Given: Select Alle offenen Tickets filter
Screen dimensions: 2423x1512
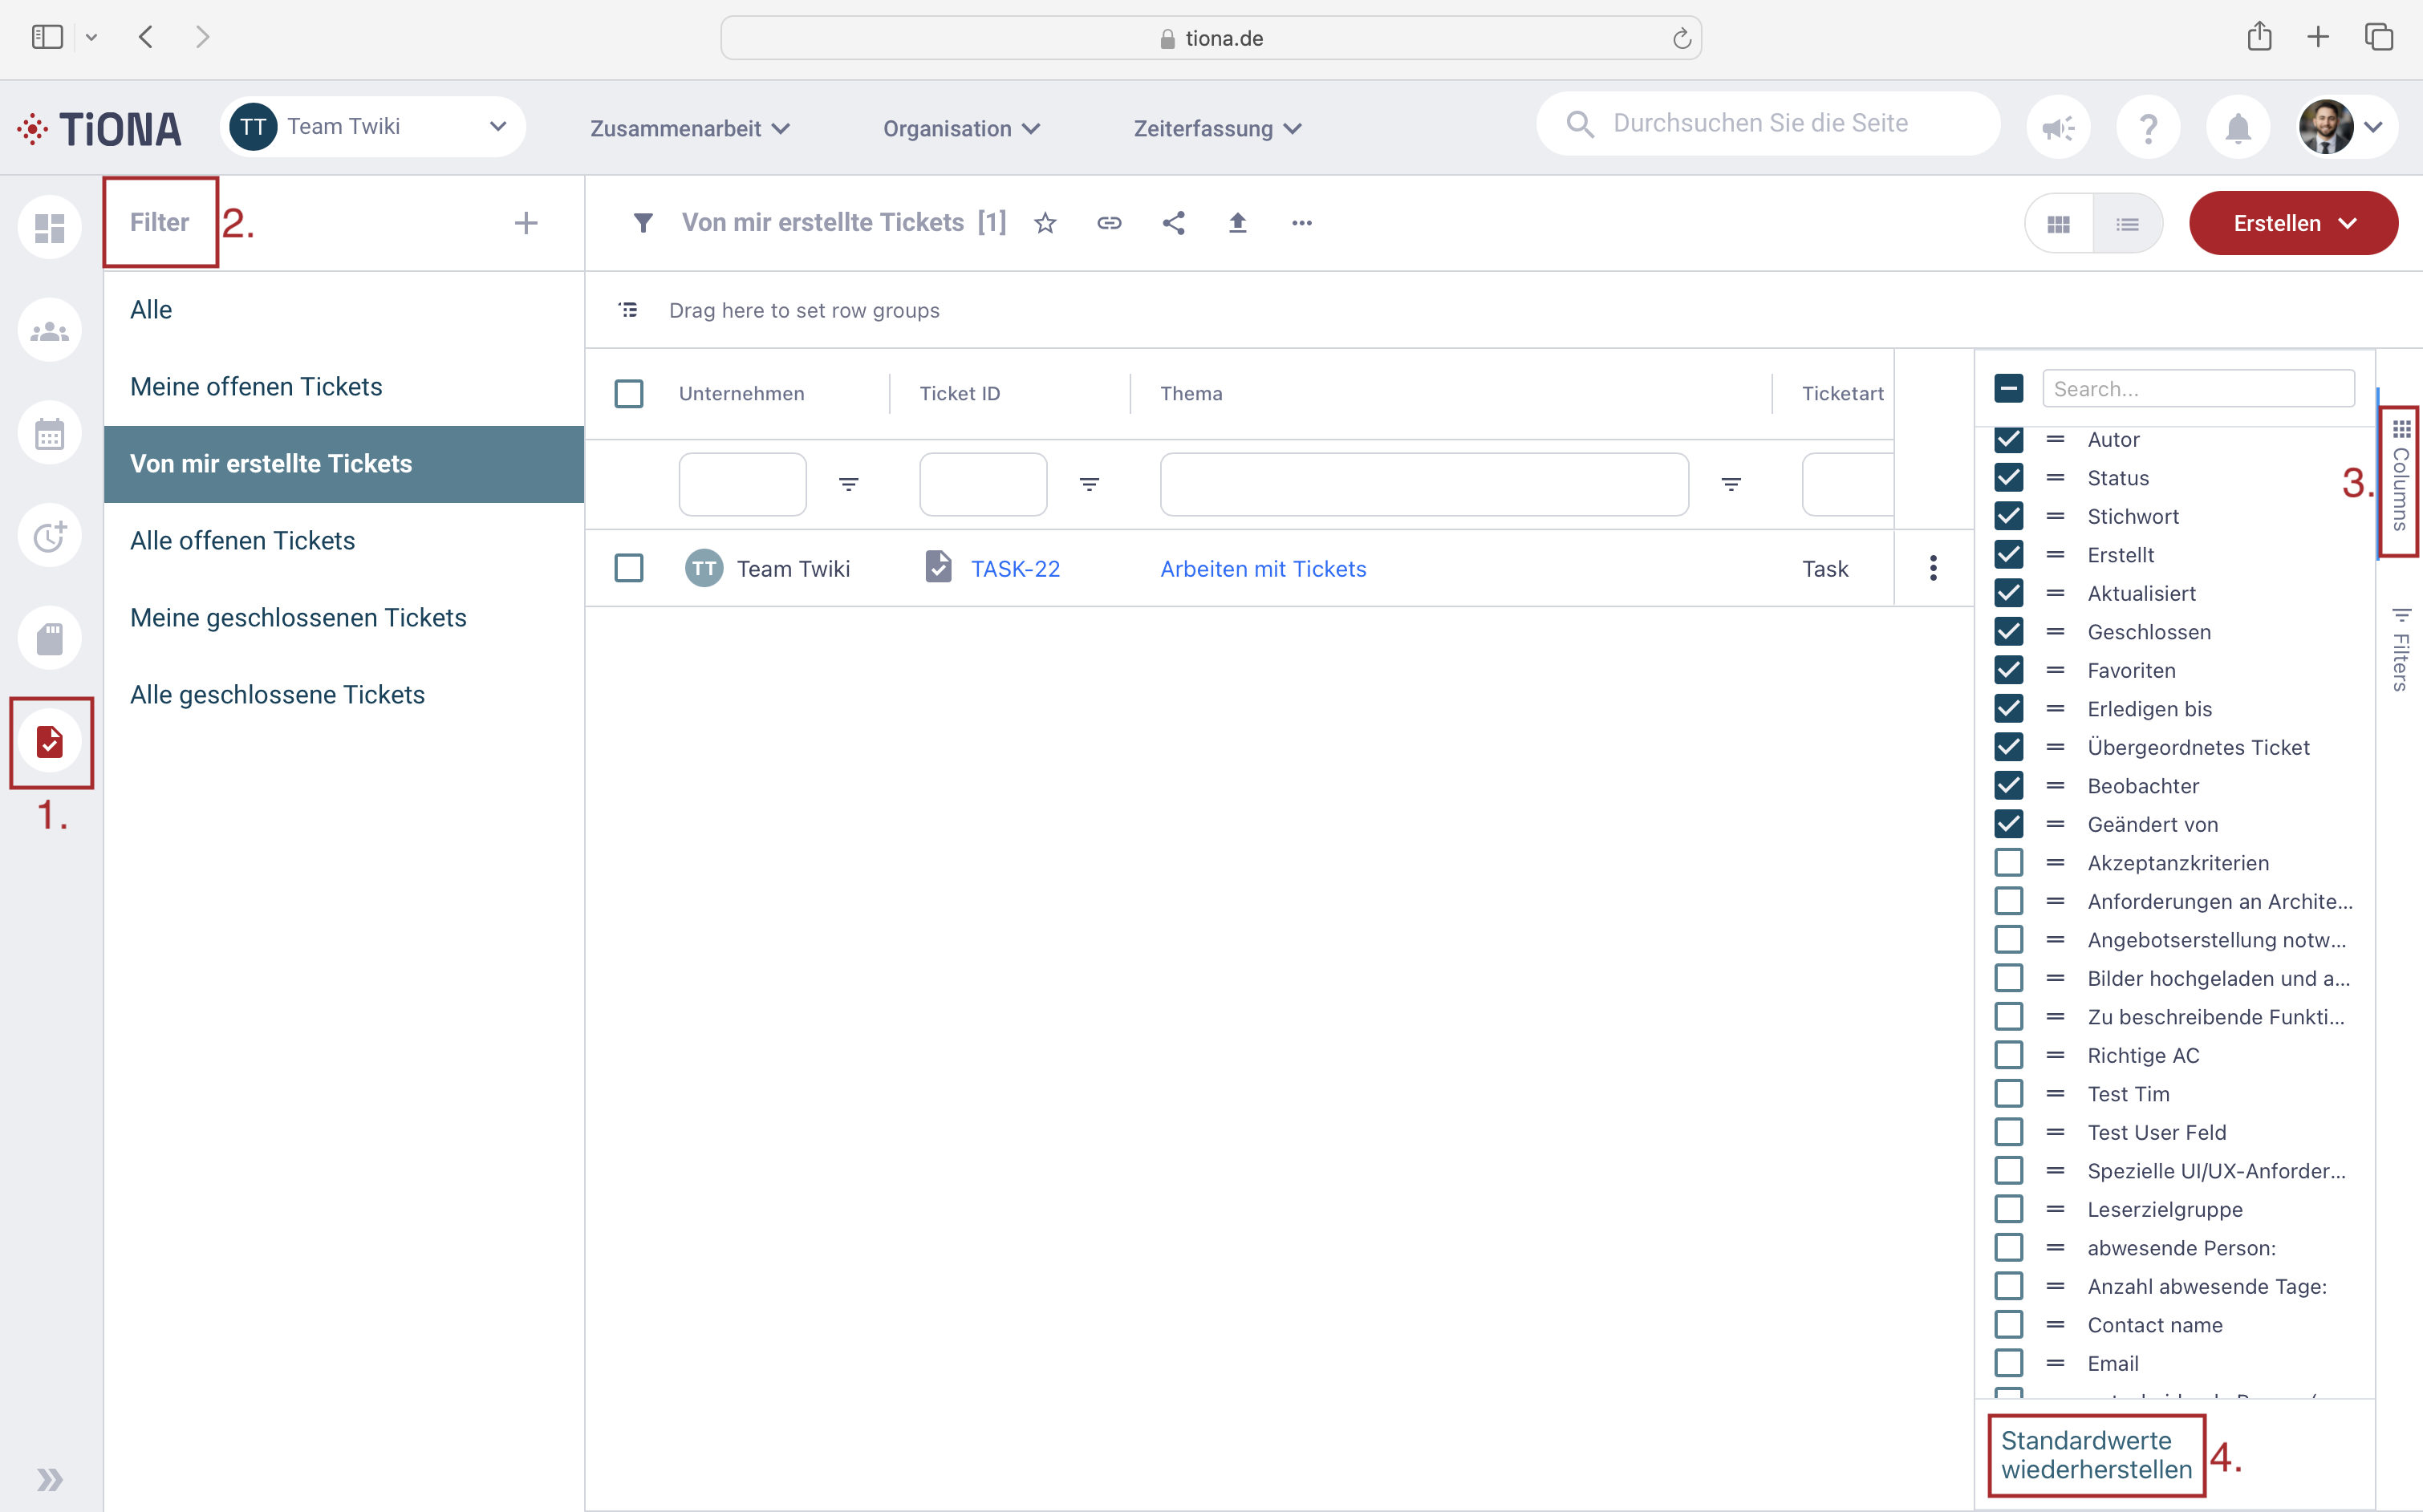Looking at the screenshot, I should pos(344,541).
